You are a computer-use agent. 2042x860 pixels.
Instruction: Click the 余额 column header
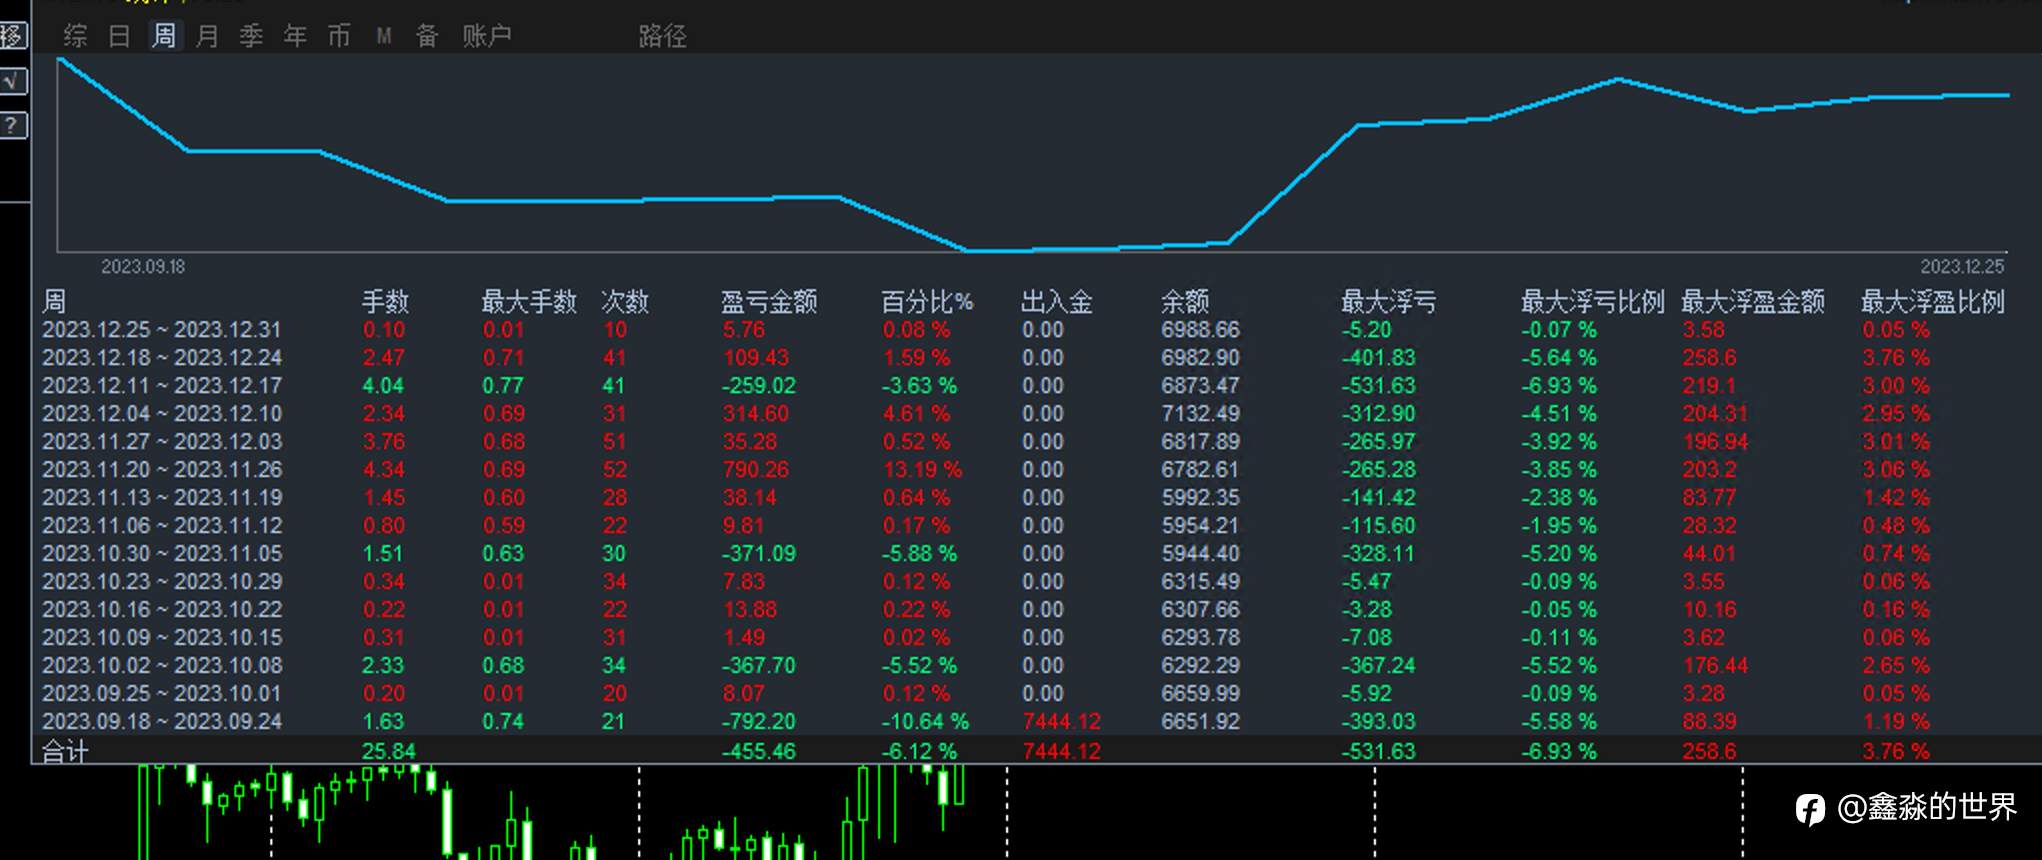(x=1185, y=302)
